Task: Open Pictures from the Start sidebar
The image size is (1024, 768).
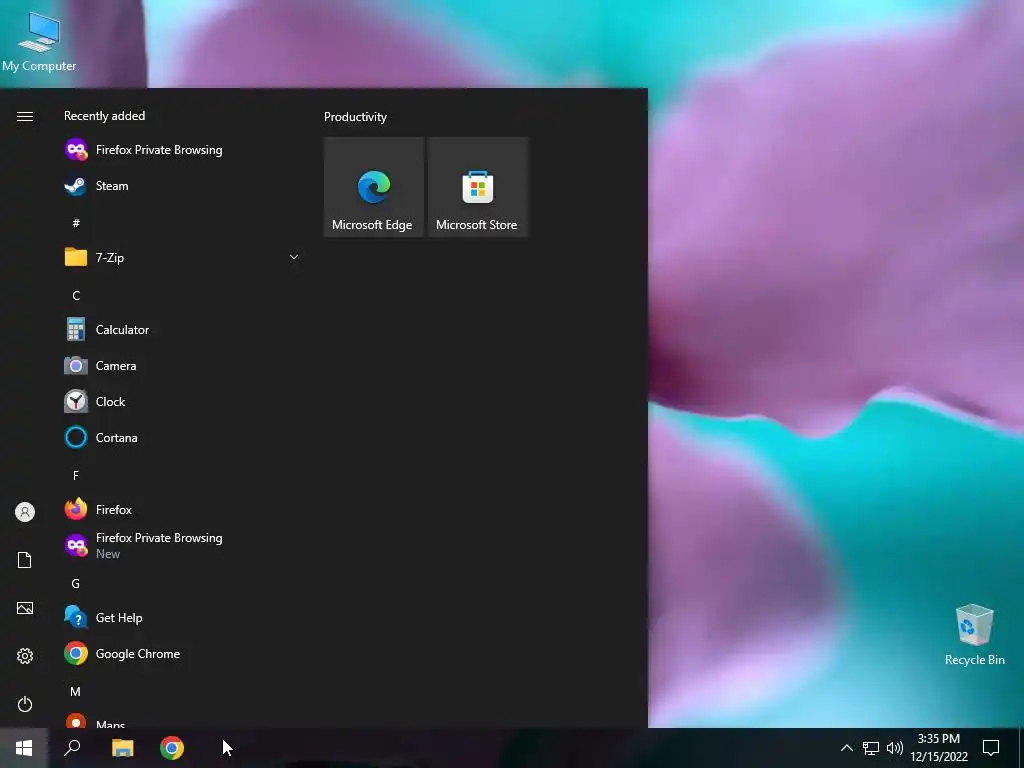Action: (x=25, y=608)
